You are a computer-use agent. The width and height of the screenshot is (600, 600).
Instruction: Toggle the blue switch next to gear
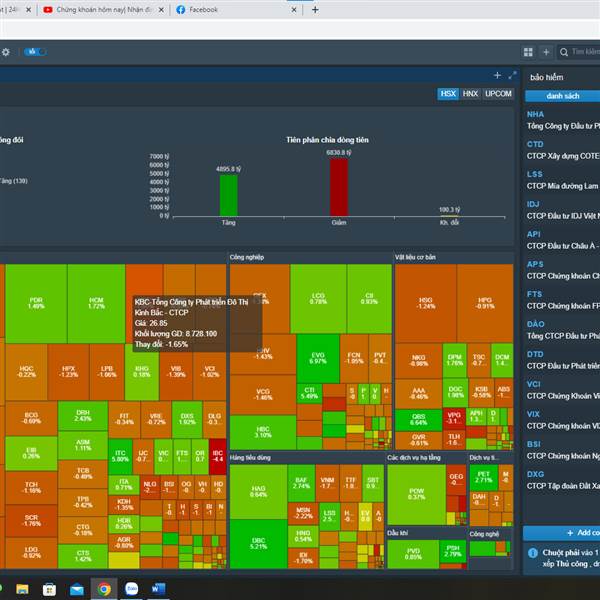click(35, 52)
